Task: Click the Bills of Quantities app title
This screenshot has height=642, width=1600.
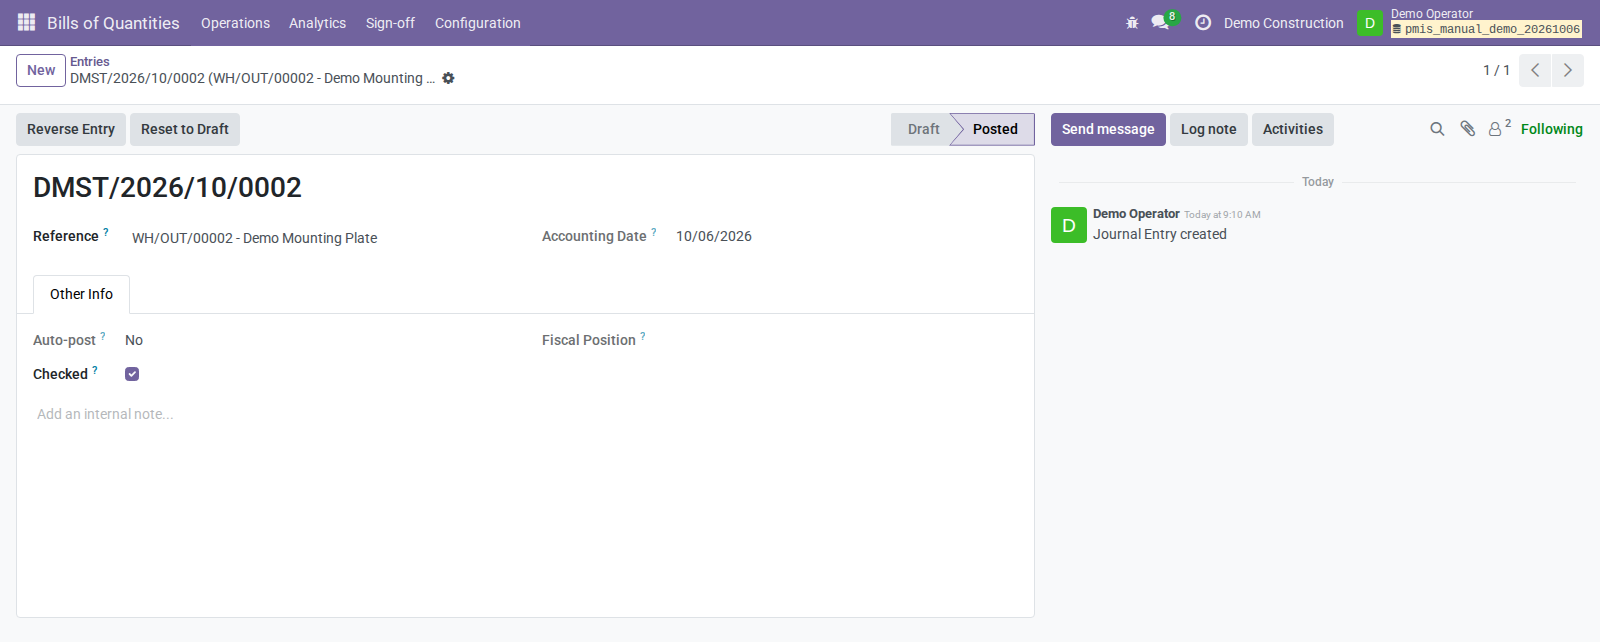Action: 113,23
